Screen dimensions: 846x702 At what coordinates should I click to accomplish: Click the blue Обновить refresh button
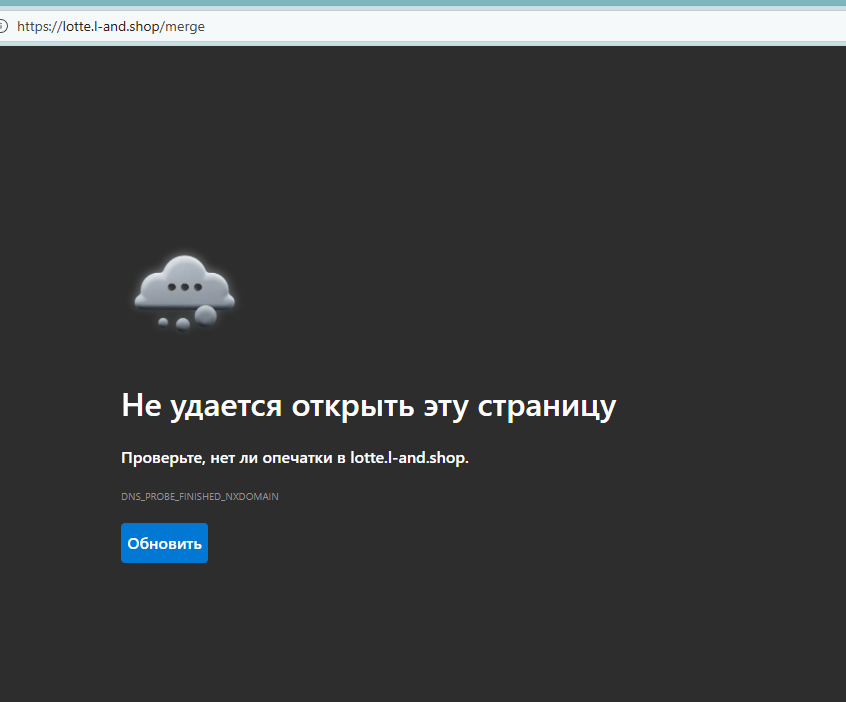[164, 543]
